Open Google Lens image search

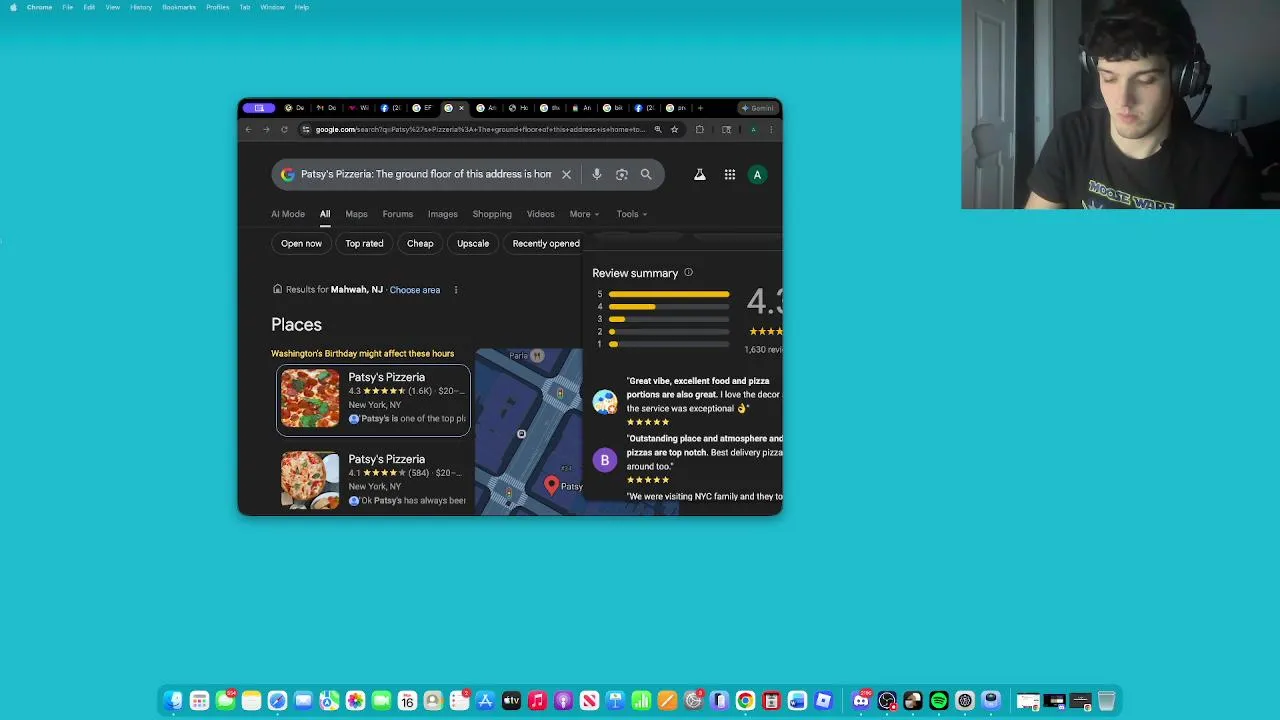coord(621,174)
